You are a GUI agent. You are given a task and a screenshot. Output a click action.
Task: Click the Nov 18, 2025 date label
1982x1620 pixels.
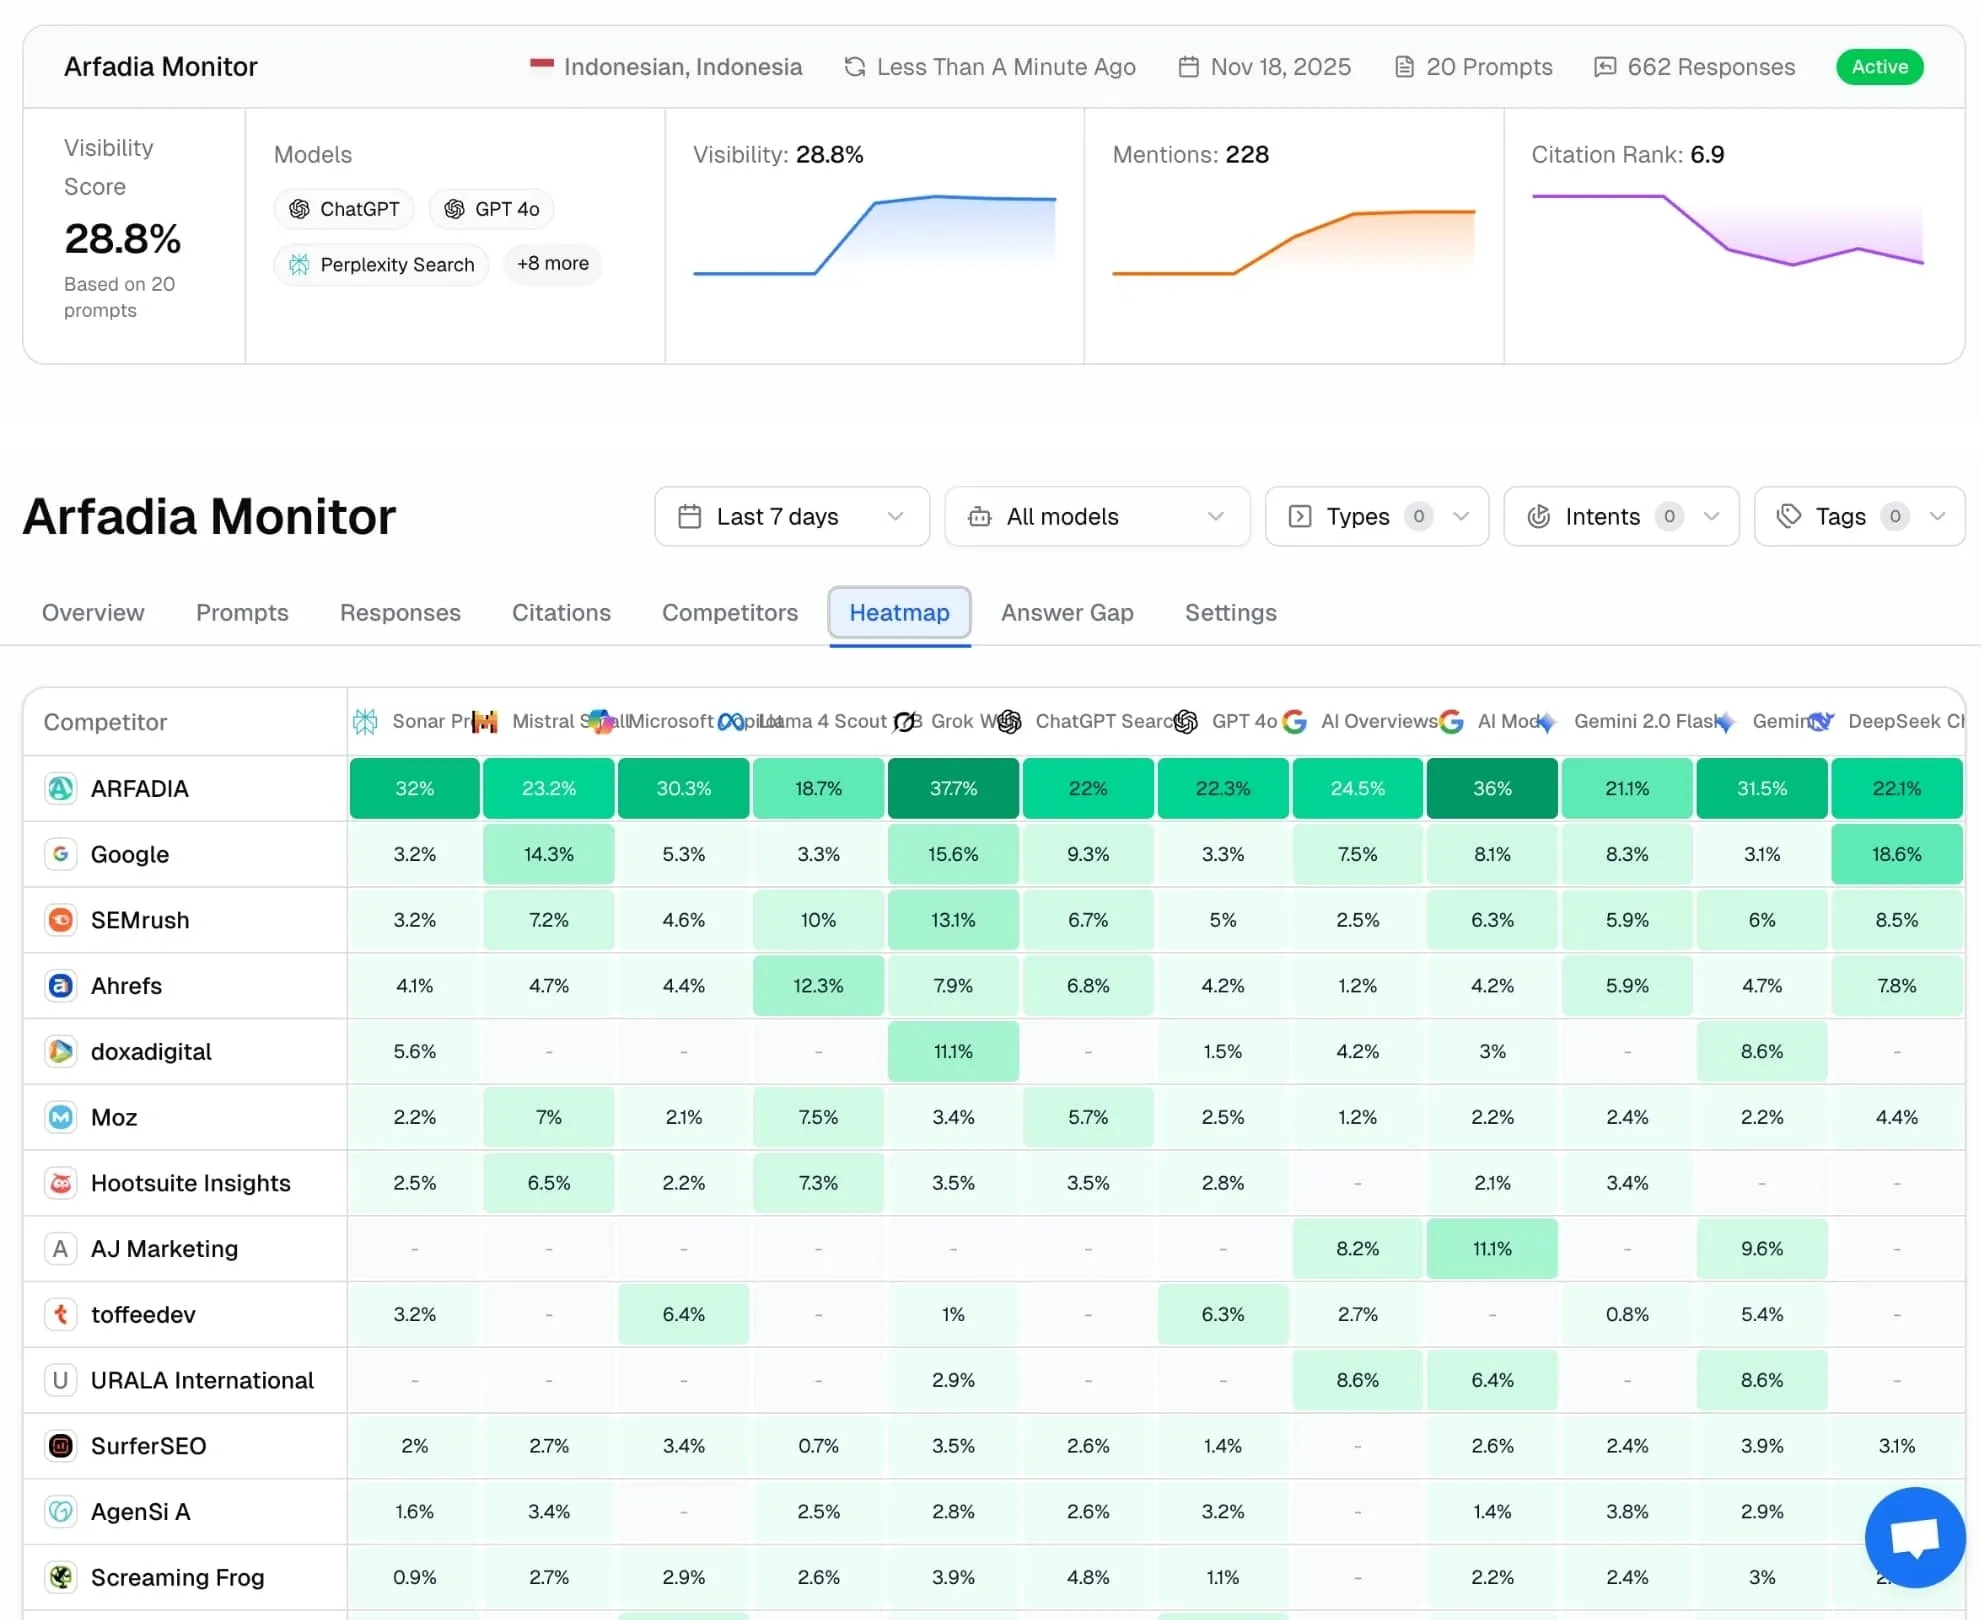[1264, 67]
